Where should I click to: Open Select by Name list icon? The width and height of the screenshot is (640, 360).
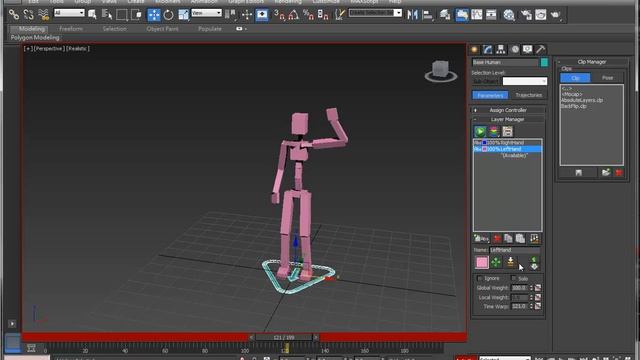pyautogui.click(x=107, y=15)
